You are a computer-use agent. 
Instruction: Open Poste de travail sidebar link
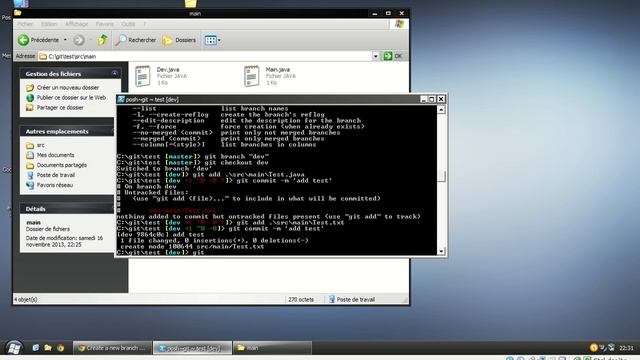[56, 175]
